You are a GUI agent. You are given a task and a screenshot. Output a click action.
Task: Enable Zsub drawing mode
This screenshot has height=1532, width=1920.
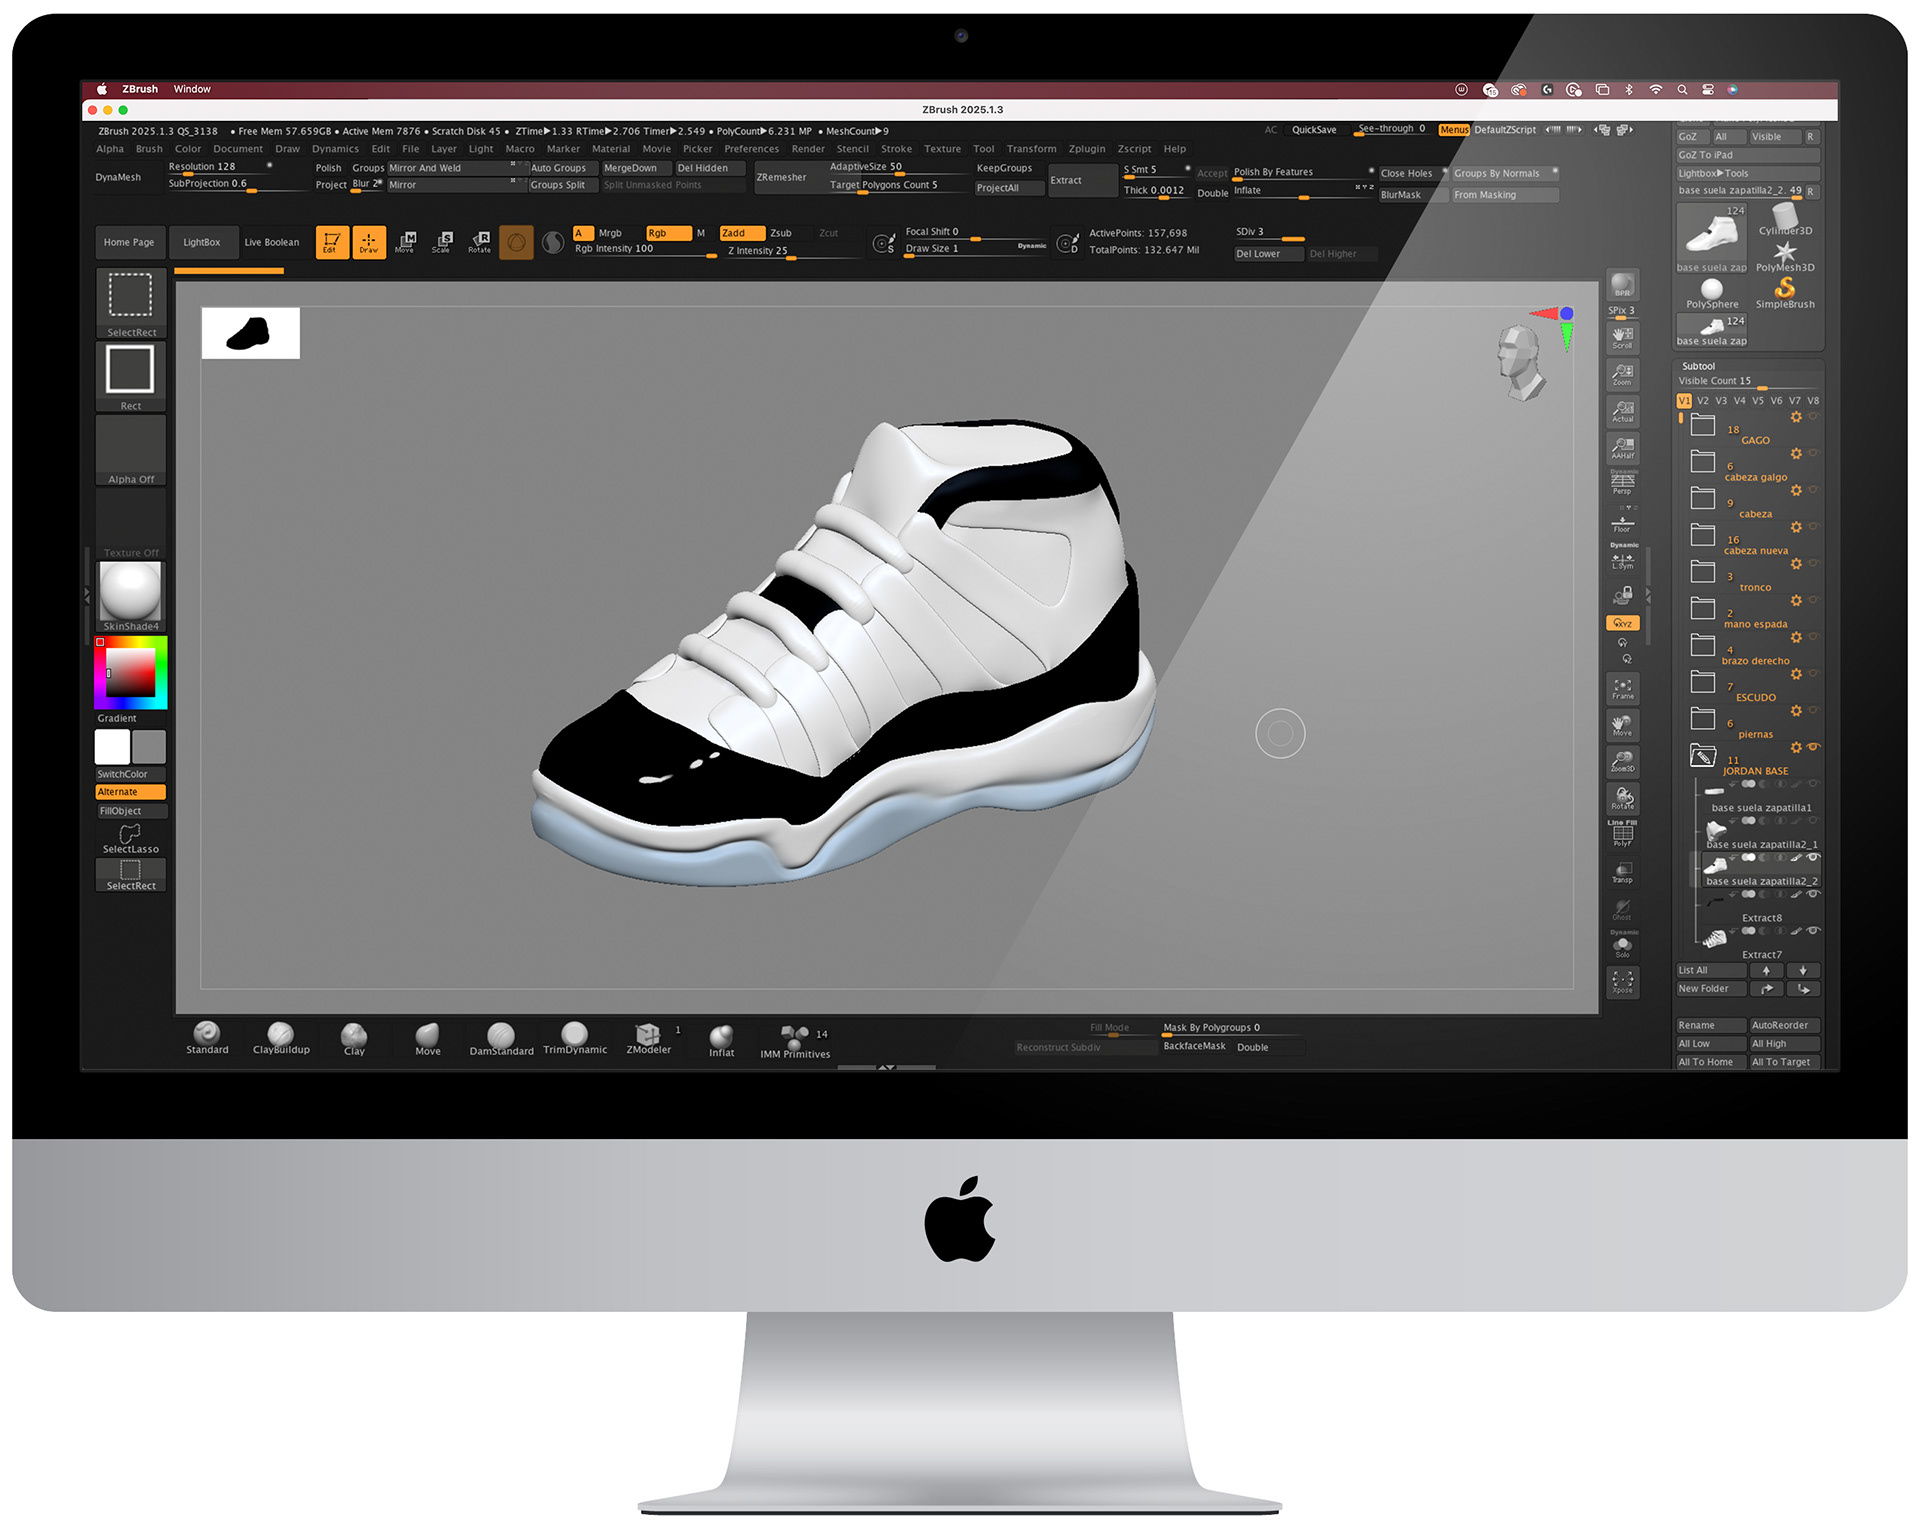[780, 233]
